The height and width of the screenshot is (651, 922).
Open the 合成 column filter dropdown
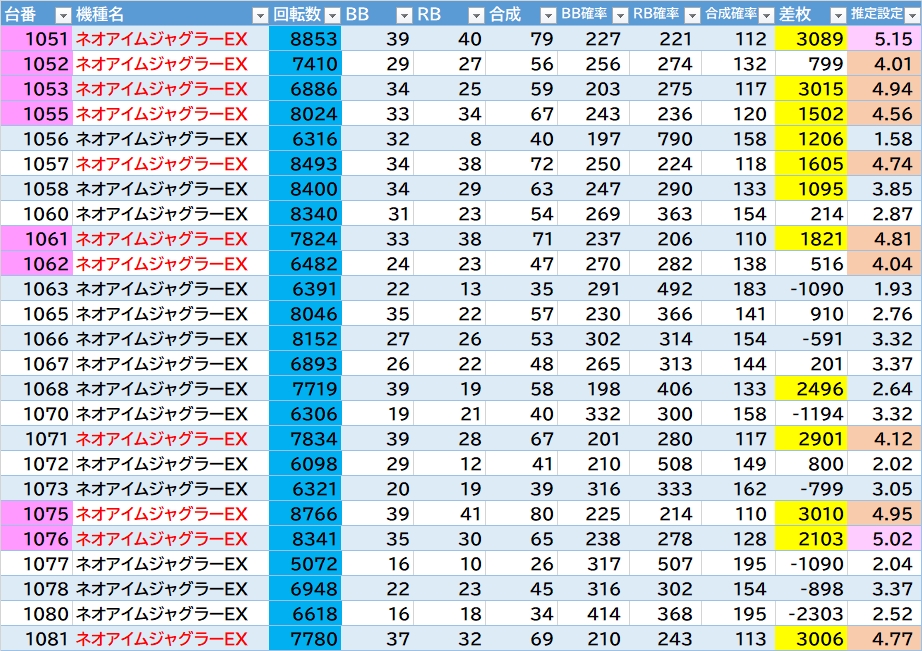[548, 15]
